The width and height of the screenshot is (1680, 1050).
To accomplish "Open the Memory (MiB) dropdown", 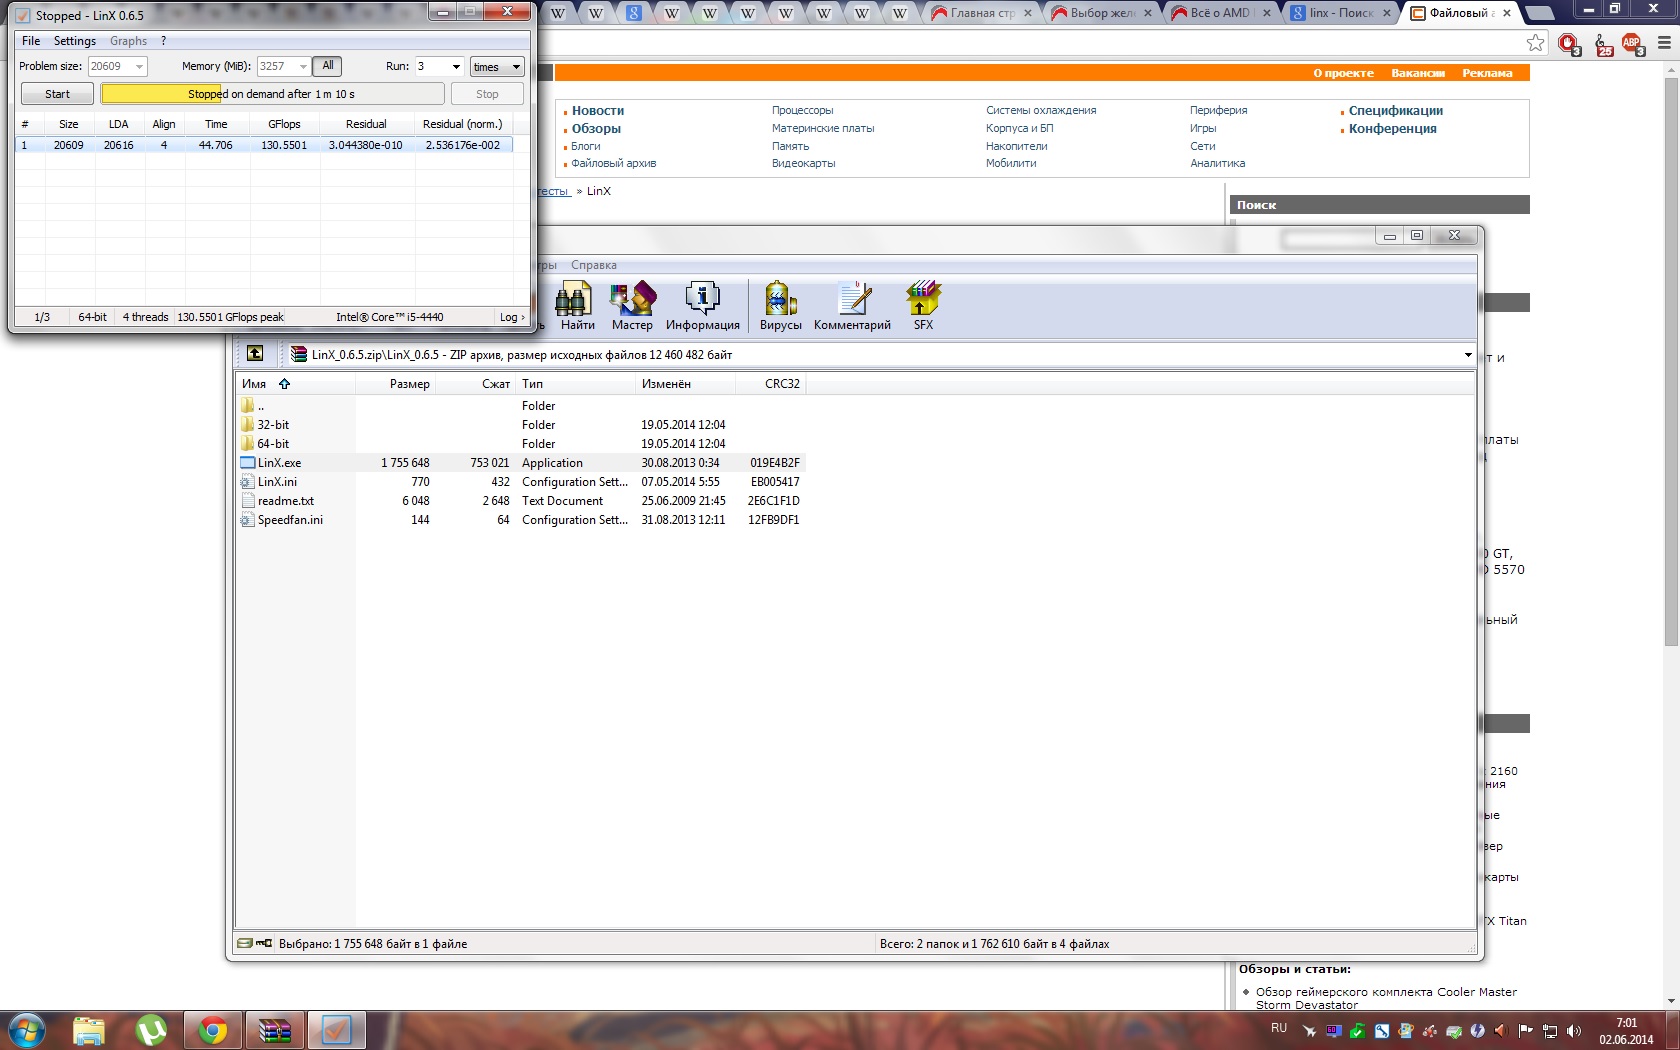I will tap(302, 67).
